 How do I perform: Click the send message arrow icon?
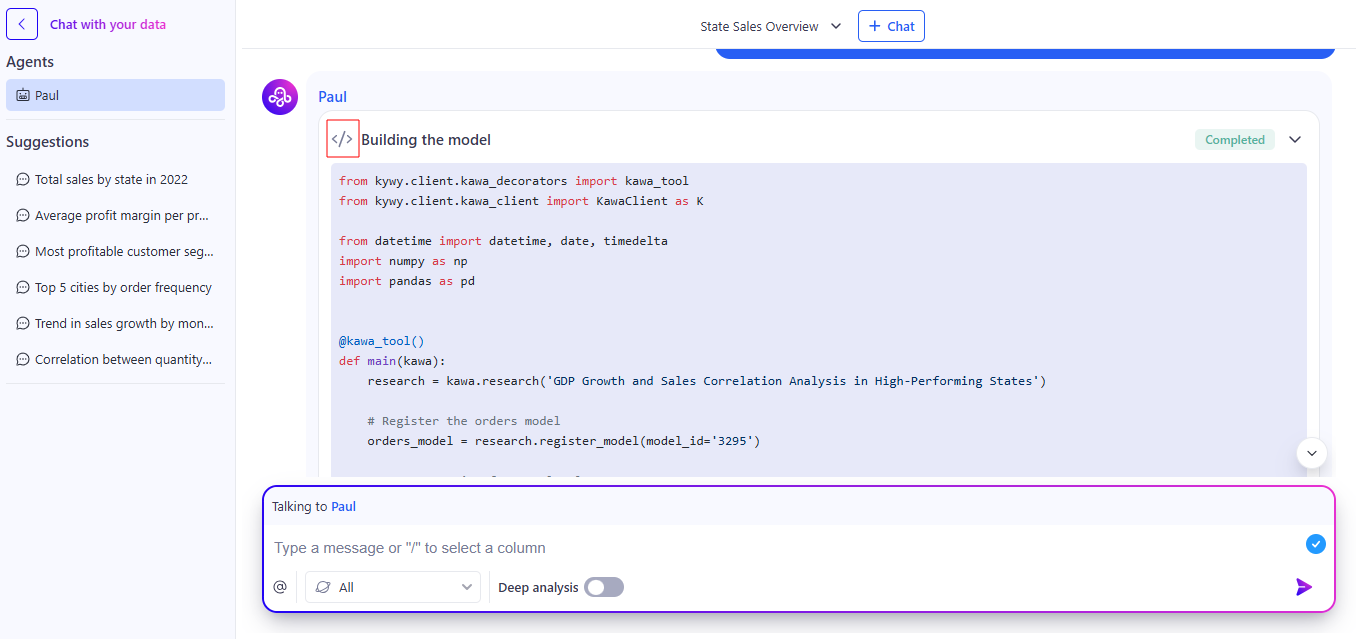point(1303,587)
